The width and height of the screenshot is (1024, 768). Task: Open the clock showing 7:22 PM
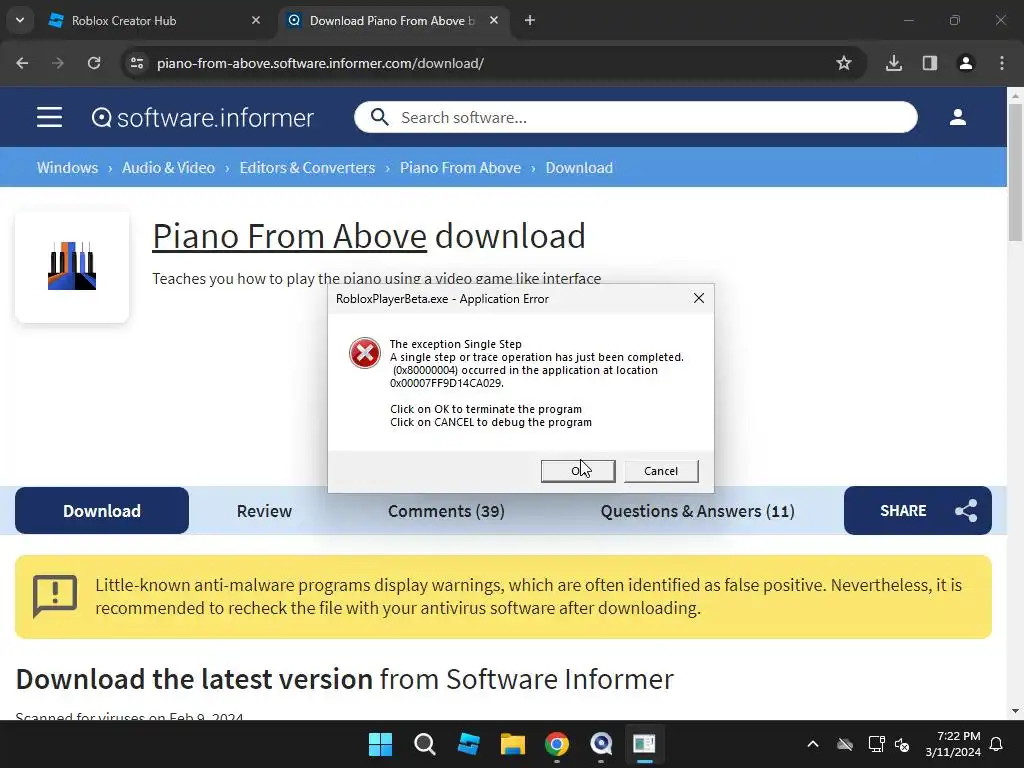click(953, 744)
